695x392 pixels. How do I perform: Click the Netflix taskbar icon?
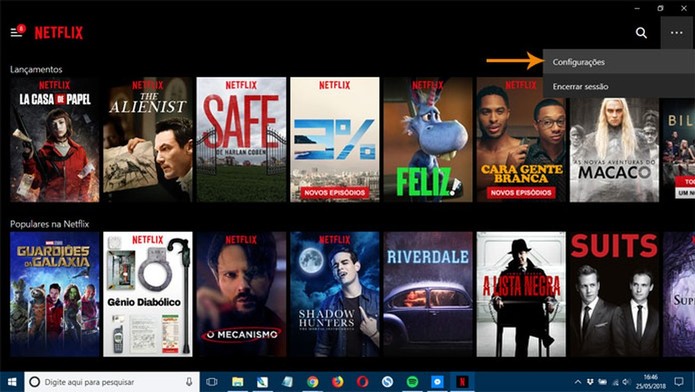[x=462, y=382]
